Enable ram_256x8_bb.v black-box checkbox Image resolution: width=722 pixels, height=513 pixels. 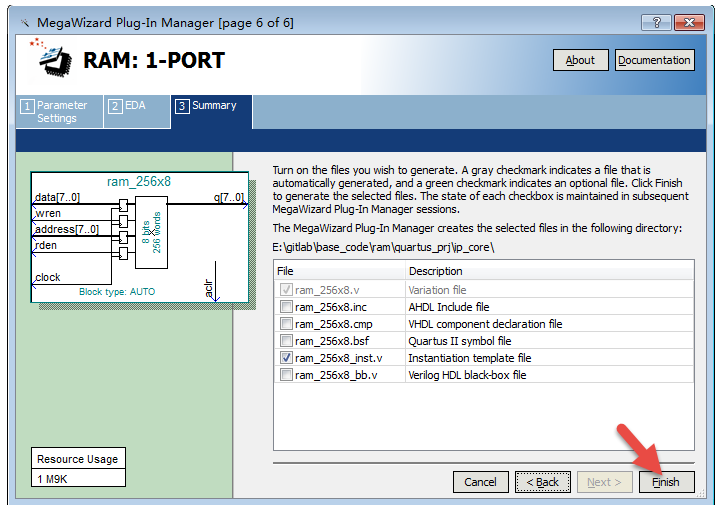click(x=286, y=375)
